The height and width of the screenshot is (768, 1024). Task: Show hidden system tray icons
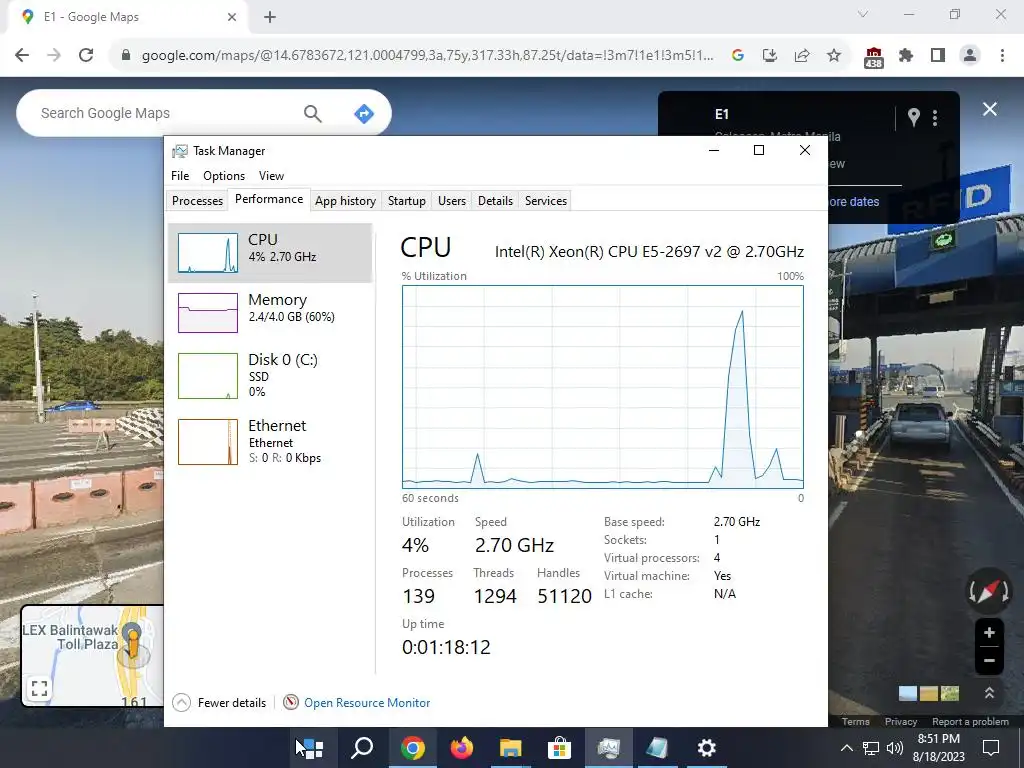point(846,748)
